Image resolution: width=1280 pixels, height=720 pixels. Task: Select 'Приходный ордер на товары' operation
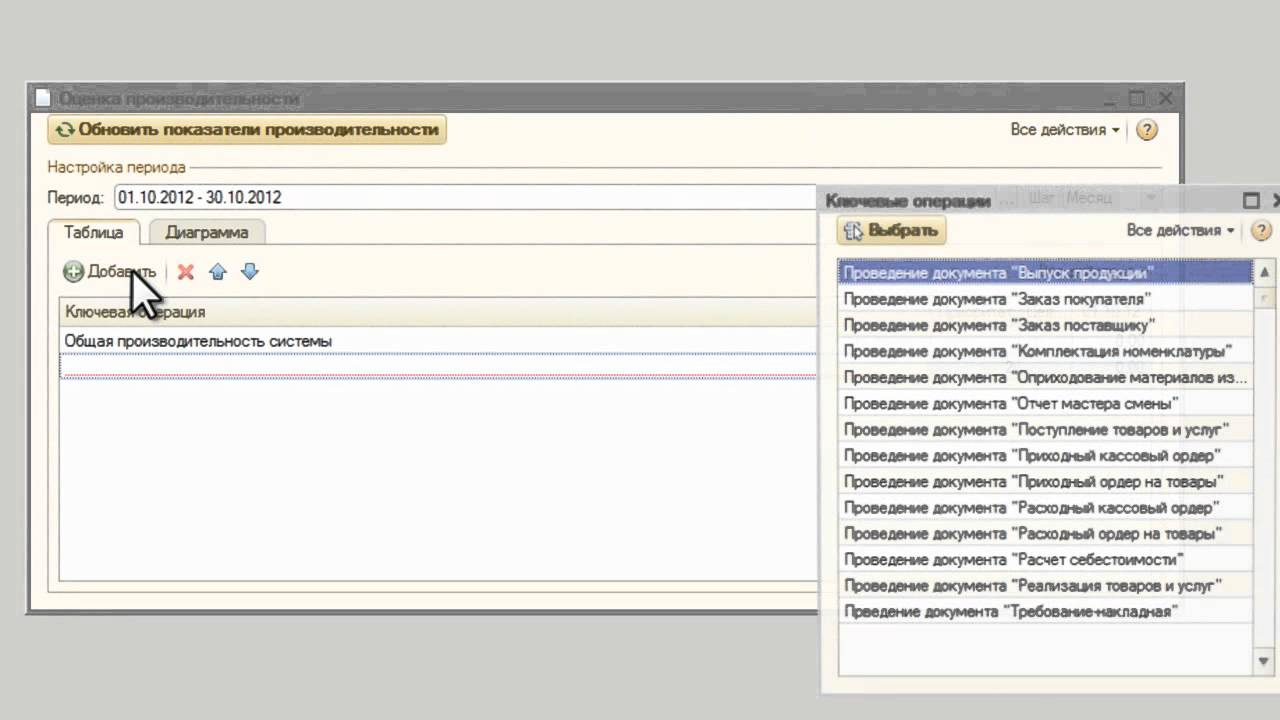click(x=1045, y=481)
